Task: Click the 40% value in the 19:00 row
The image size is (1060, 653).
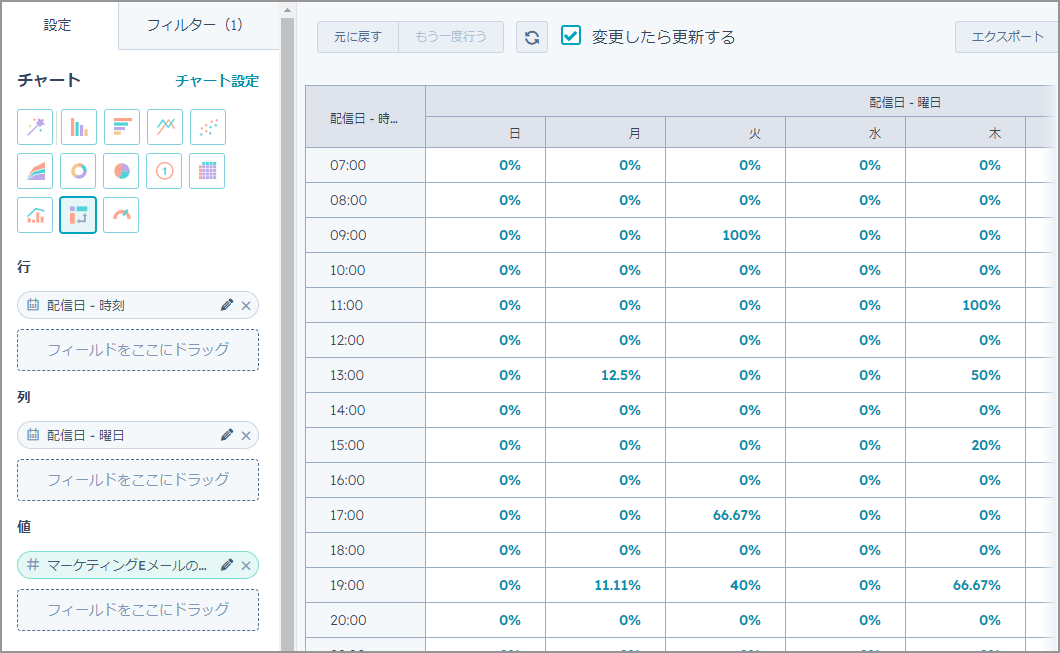Action: pos(745,585)
